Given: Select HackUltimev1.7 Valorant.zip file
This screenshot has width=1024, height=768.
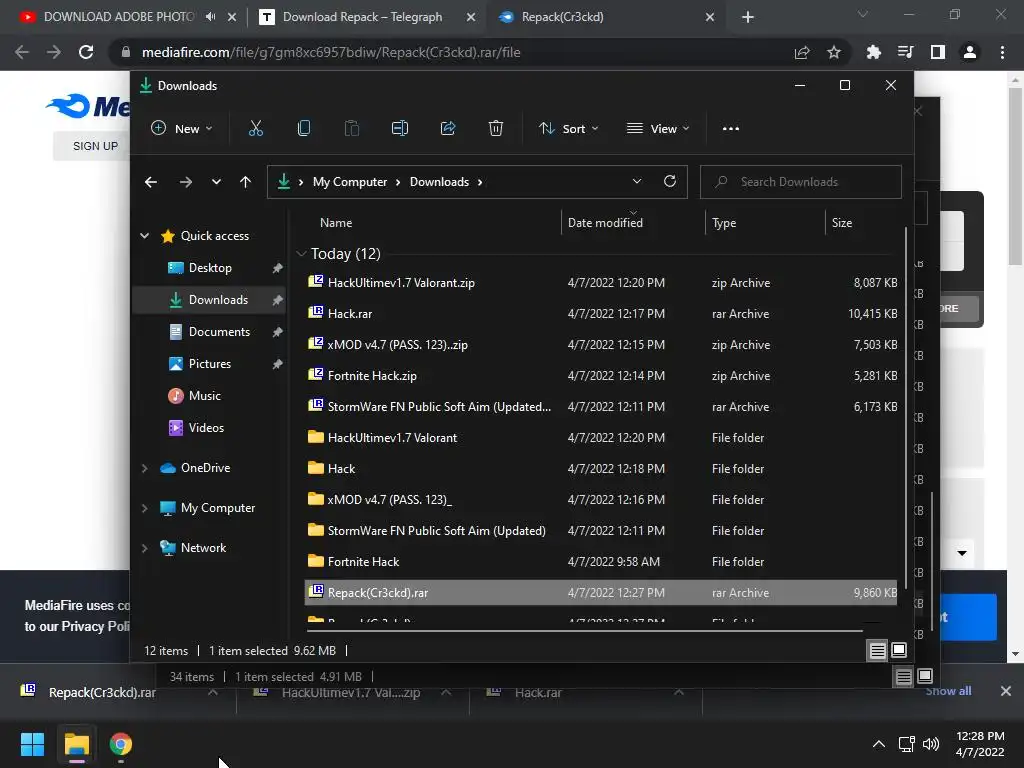Looking at the screenshot, I should click(601, 283).
